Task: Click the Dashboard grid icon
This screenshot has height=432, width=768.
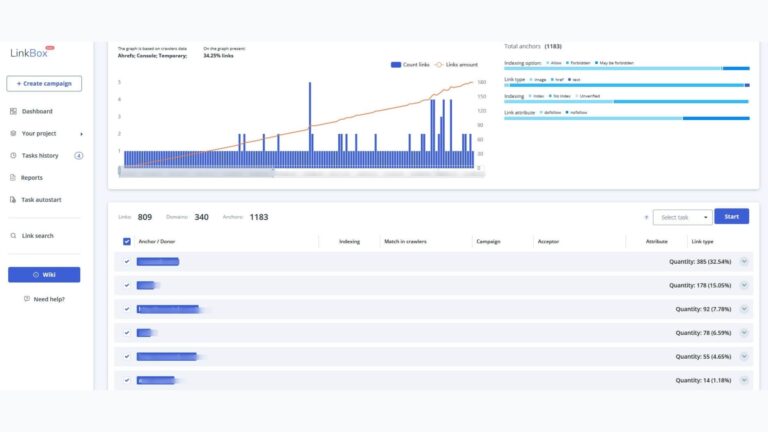Action: coord(13,111)
